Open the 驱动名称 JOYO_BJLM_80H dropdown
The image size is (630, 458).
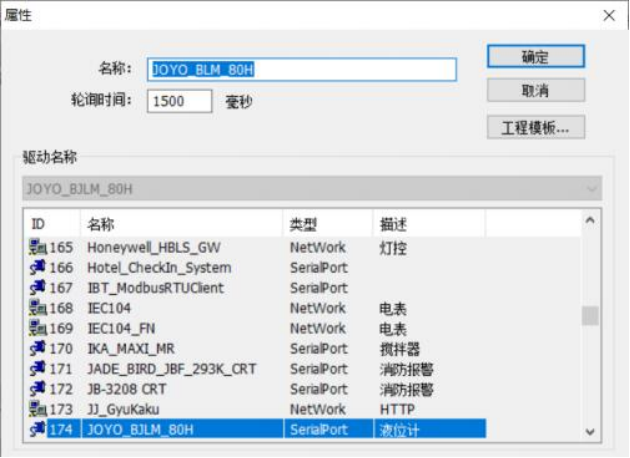(312, 188)
